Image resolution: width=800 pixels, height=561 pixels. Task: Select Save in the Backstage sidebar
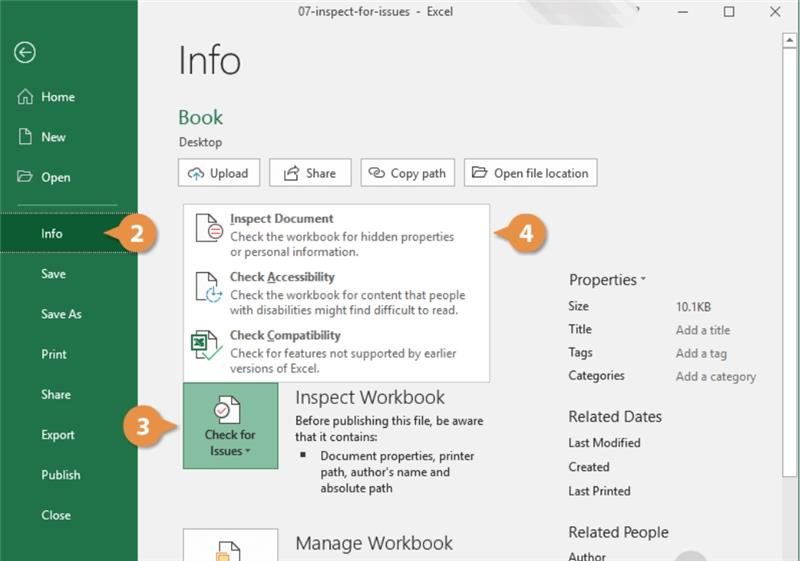tap(68, 274)
